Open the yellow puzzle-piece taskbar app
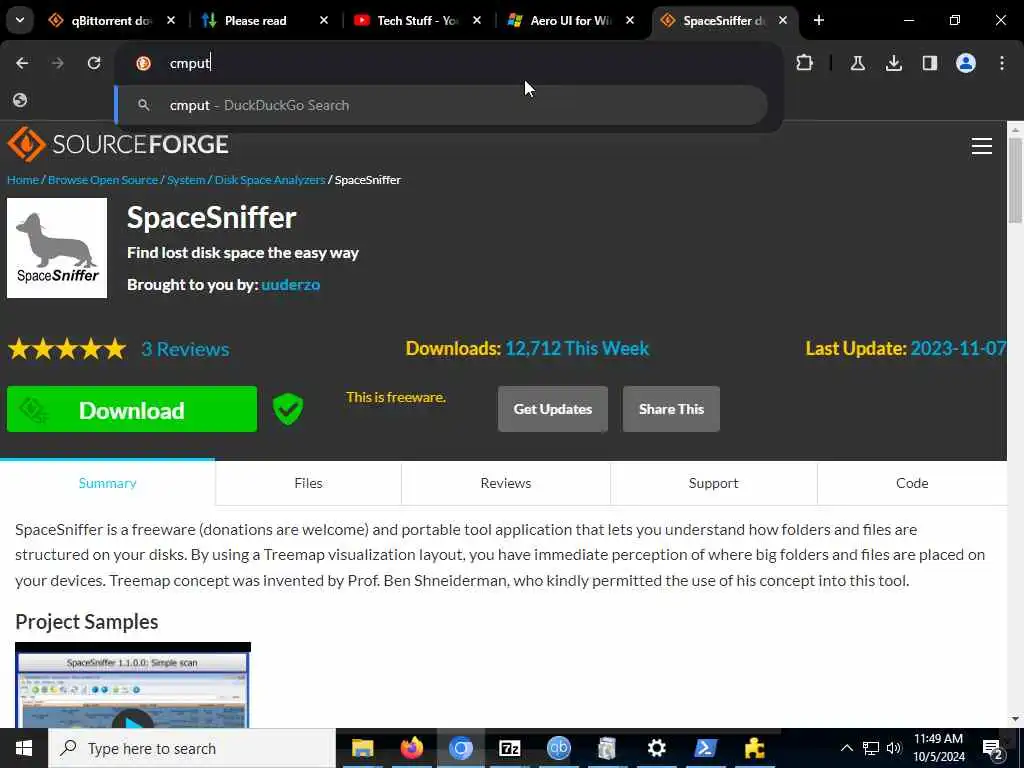The width and height of the screenshot is (1024, 768). click(x=754, y=748)
